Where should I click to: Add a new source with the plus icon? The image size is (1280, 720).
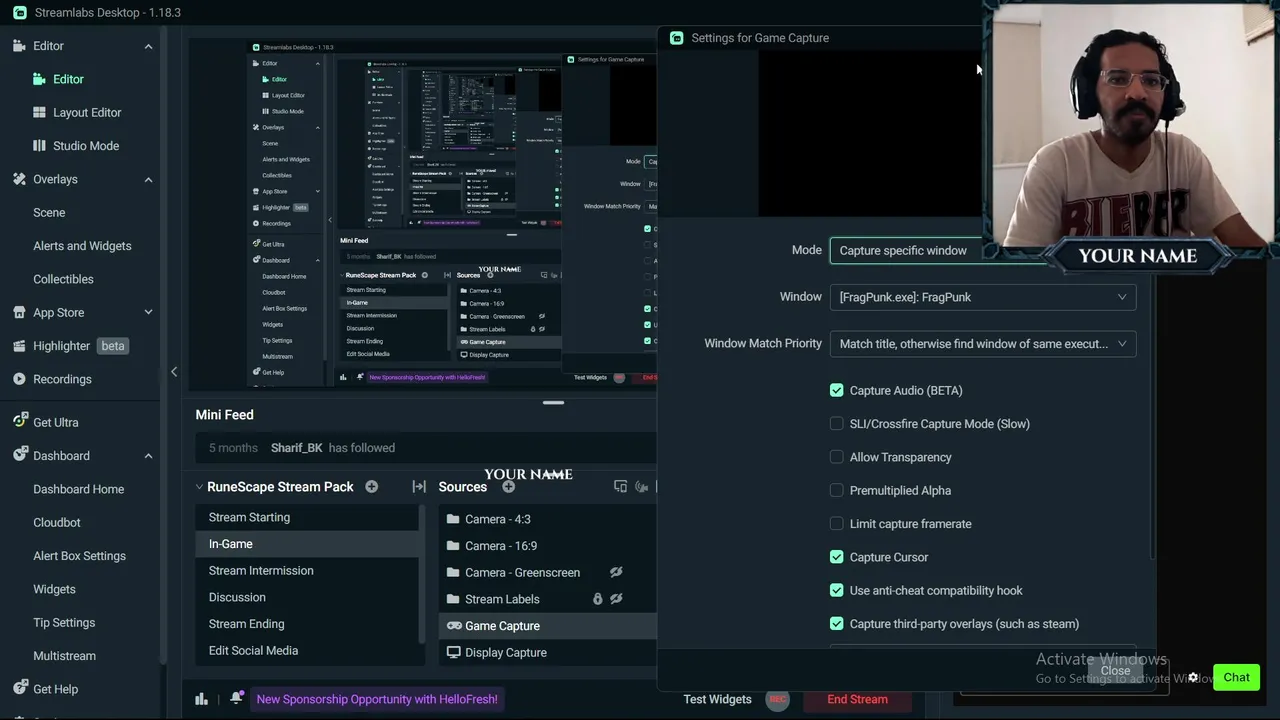(x=509, y=487)
